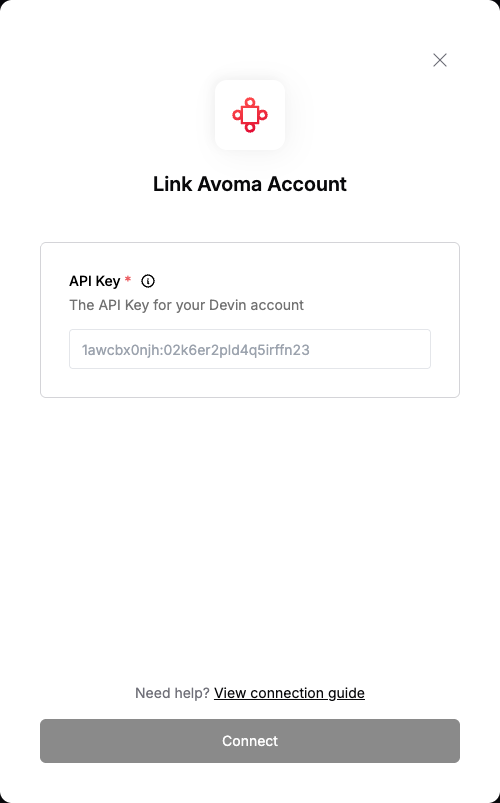500x803 pixels.
Task: Submit with the Connect button
Action: click(x=250, y=741)
